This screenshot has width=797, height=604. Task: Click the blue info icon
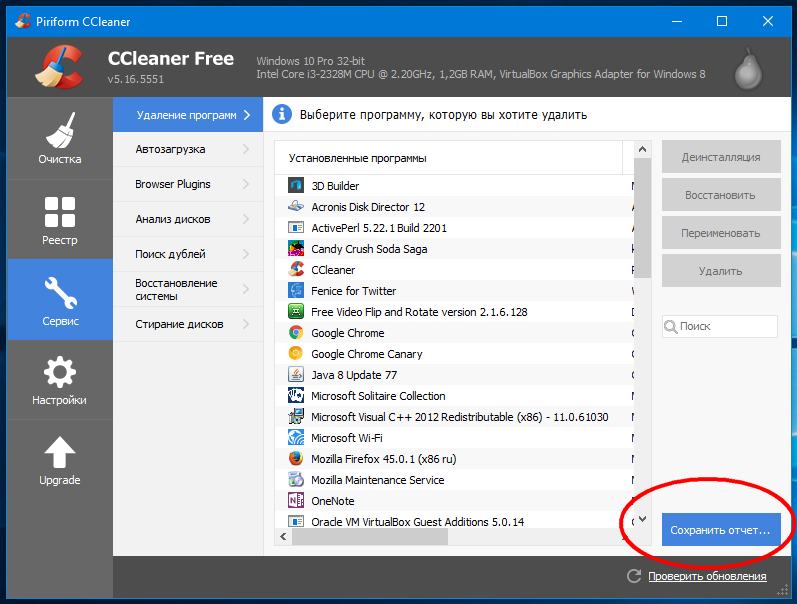282,114
